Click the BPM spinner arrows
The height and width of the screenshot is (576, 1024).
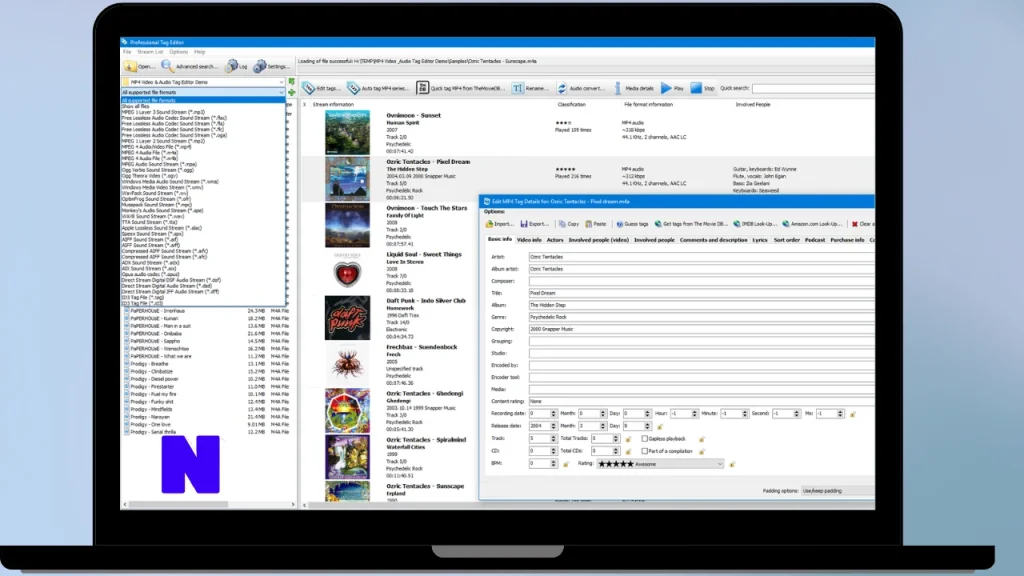tap(553, 464)
